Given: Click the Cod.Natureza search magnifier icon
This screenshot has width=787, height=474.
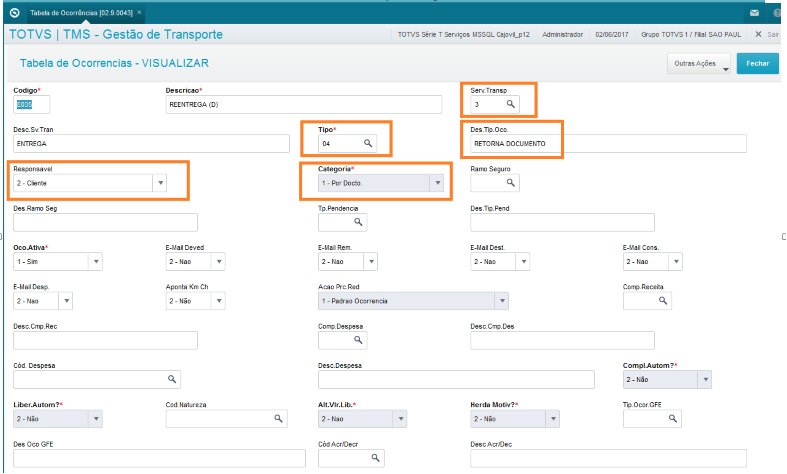Looking at the screenshot, I should 279,418.
